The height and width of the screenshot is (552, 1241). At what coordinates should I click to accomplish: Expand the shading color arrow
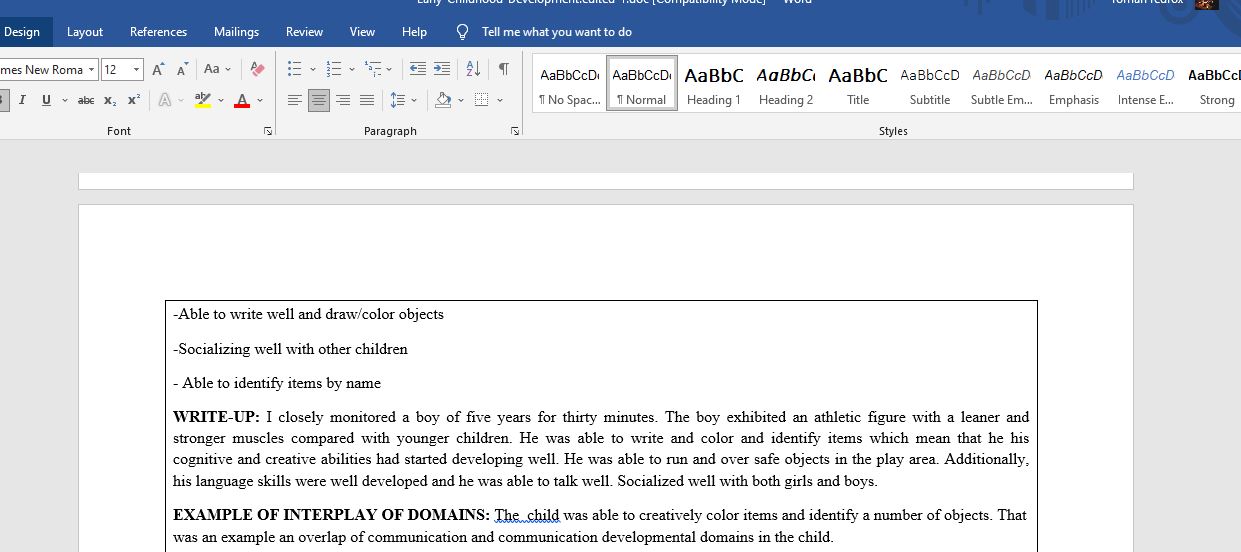pos(461,100)
